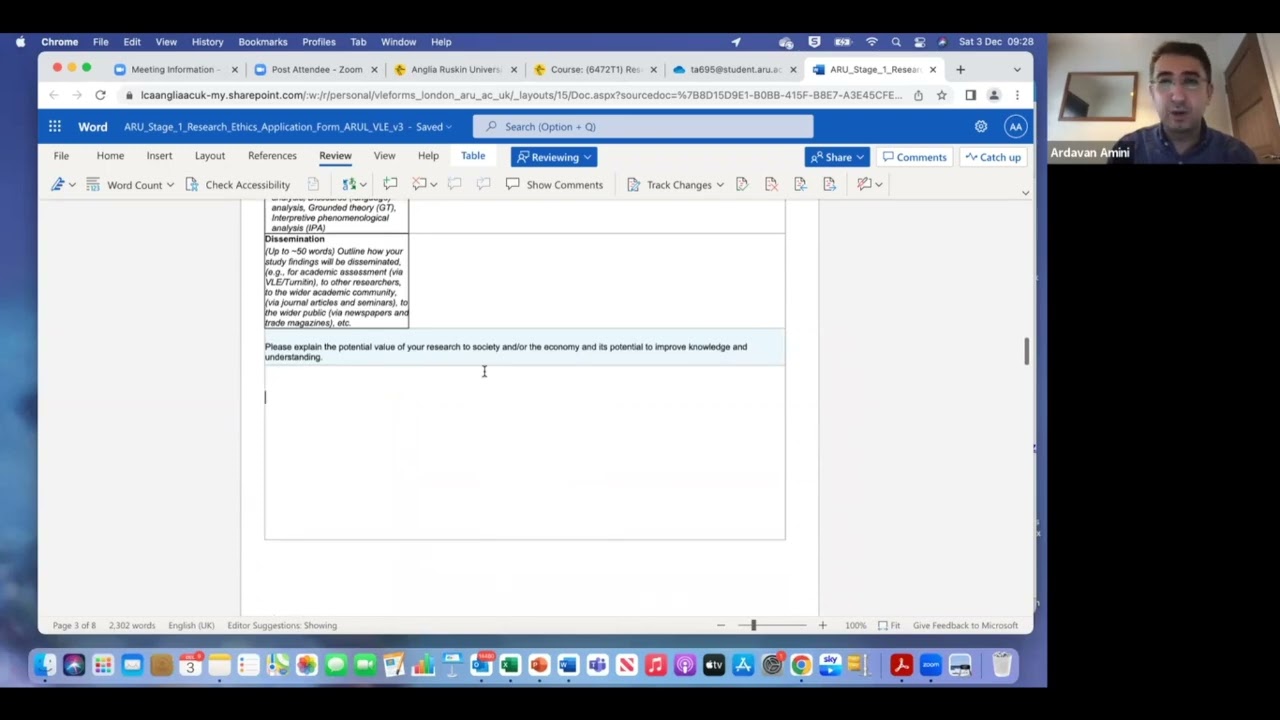Open the Reviewing mode dropdown
Image resolution: width=1280 pixels, height=720 pixels.
coord(554,157)
